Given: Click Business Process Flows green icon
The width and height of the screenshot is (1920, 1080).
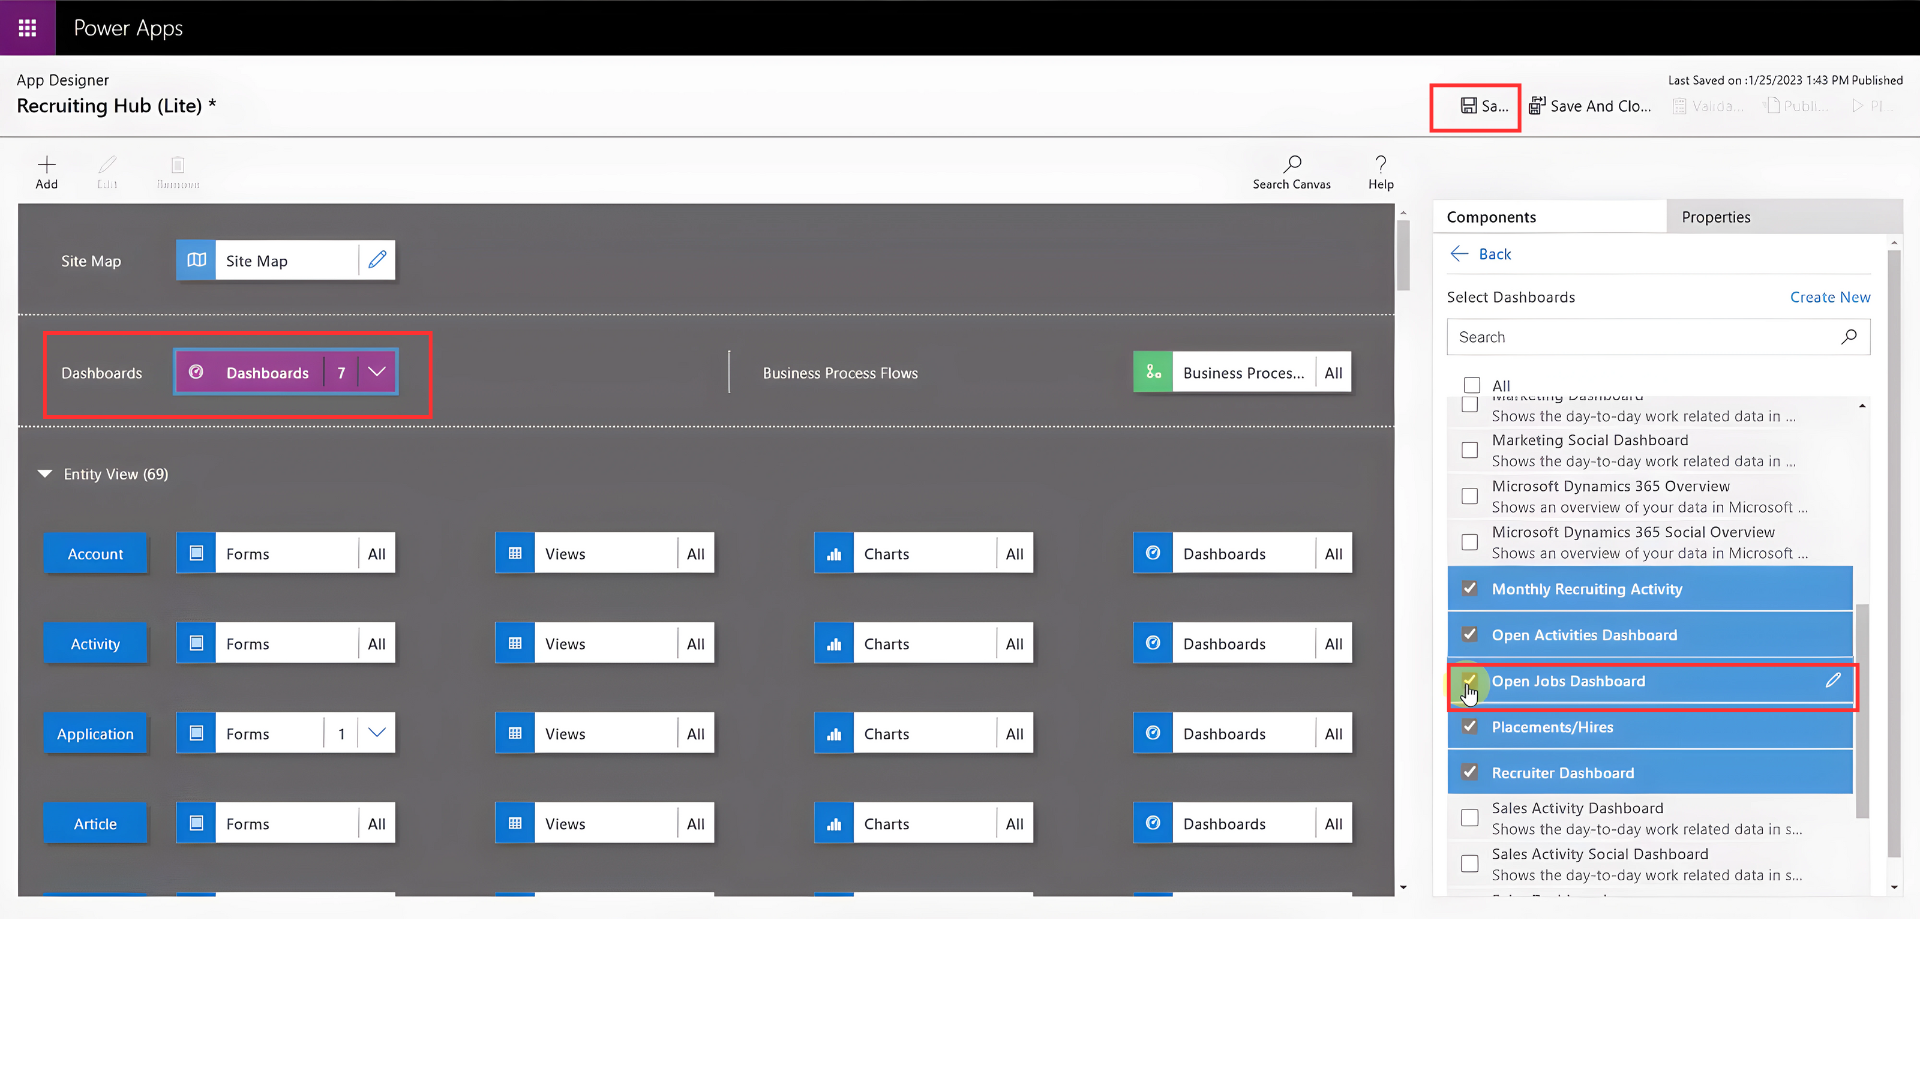Looking at the screenshot, I should click(1153, 372).
